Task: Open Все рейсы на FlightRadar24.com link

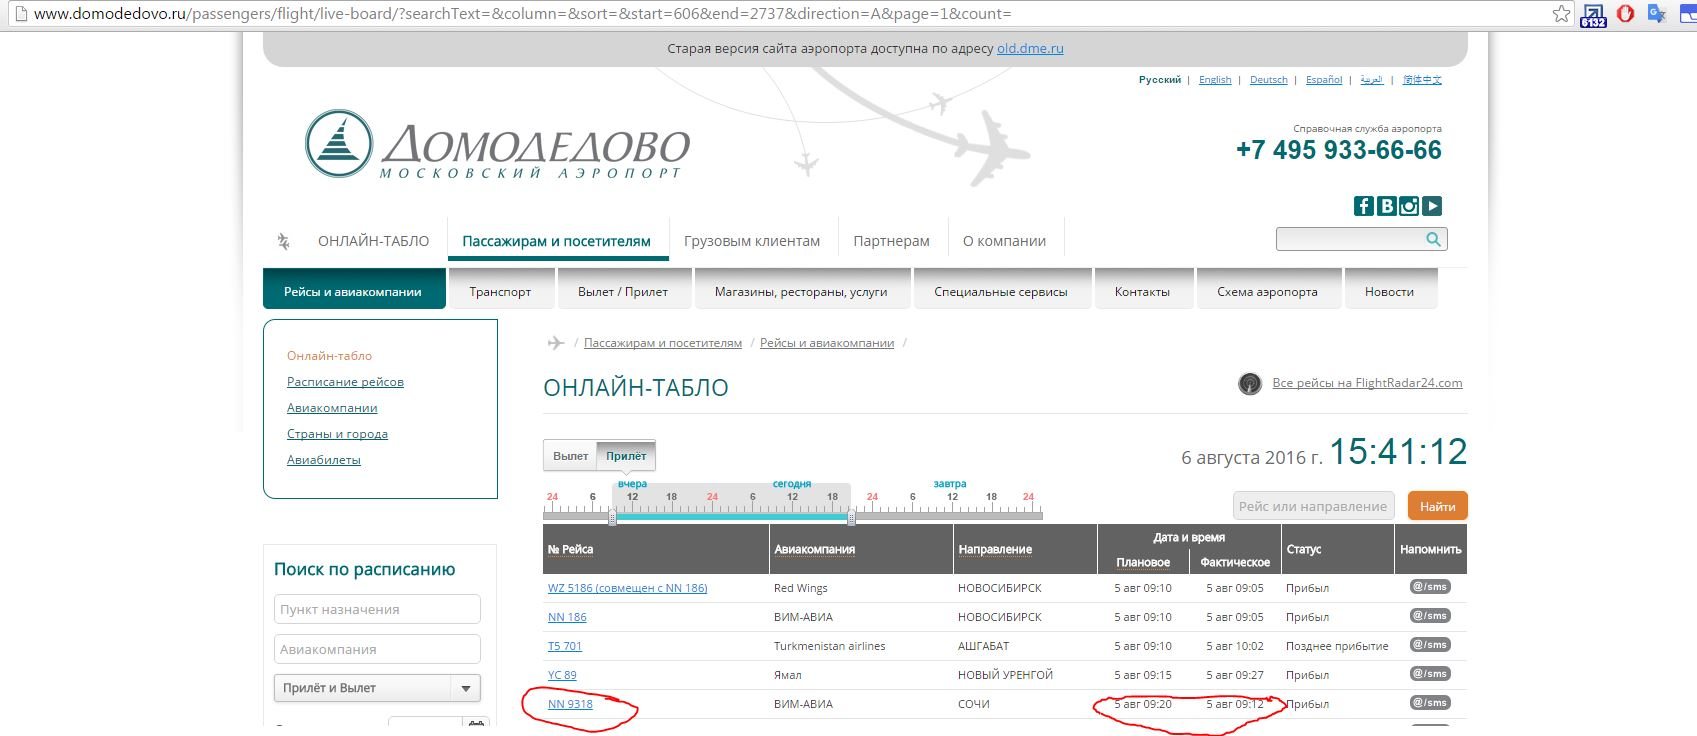Action: point(1367,383)
